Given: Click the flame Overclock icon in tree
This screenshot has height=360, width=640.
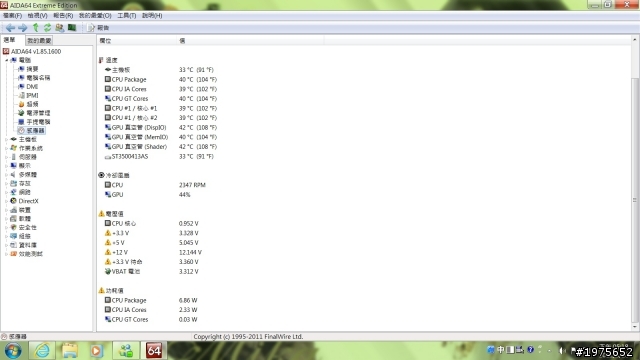Looking at the screenshot, I should 21,104.
